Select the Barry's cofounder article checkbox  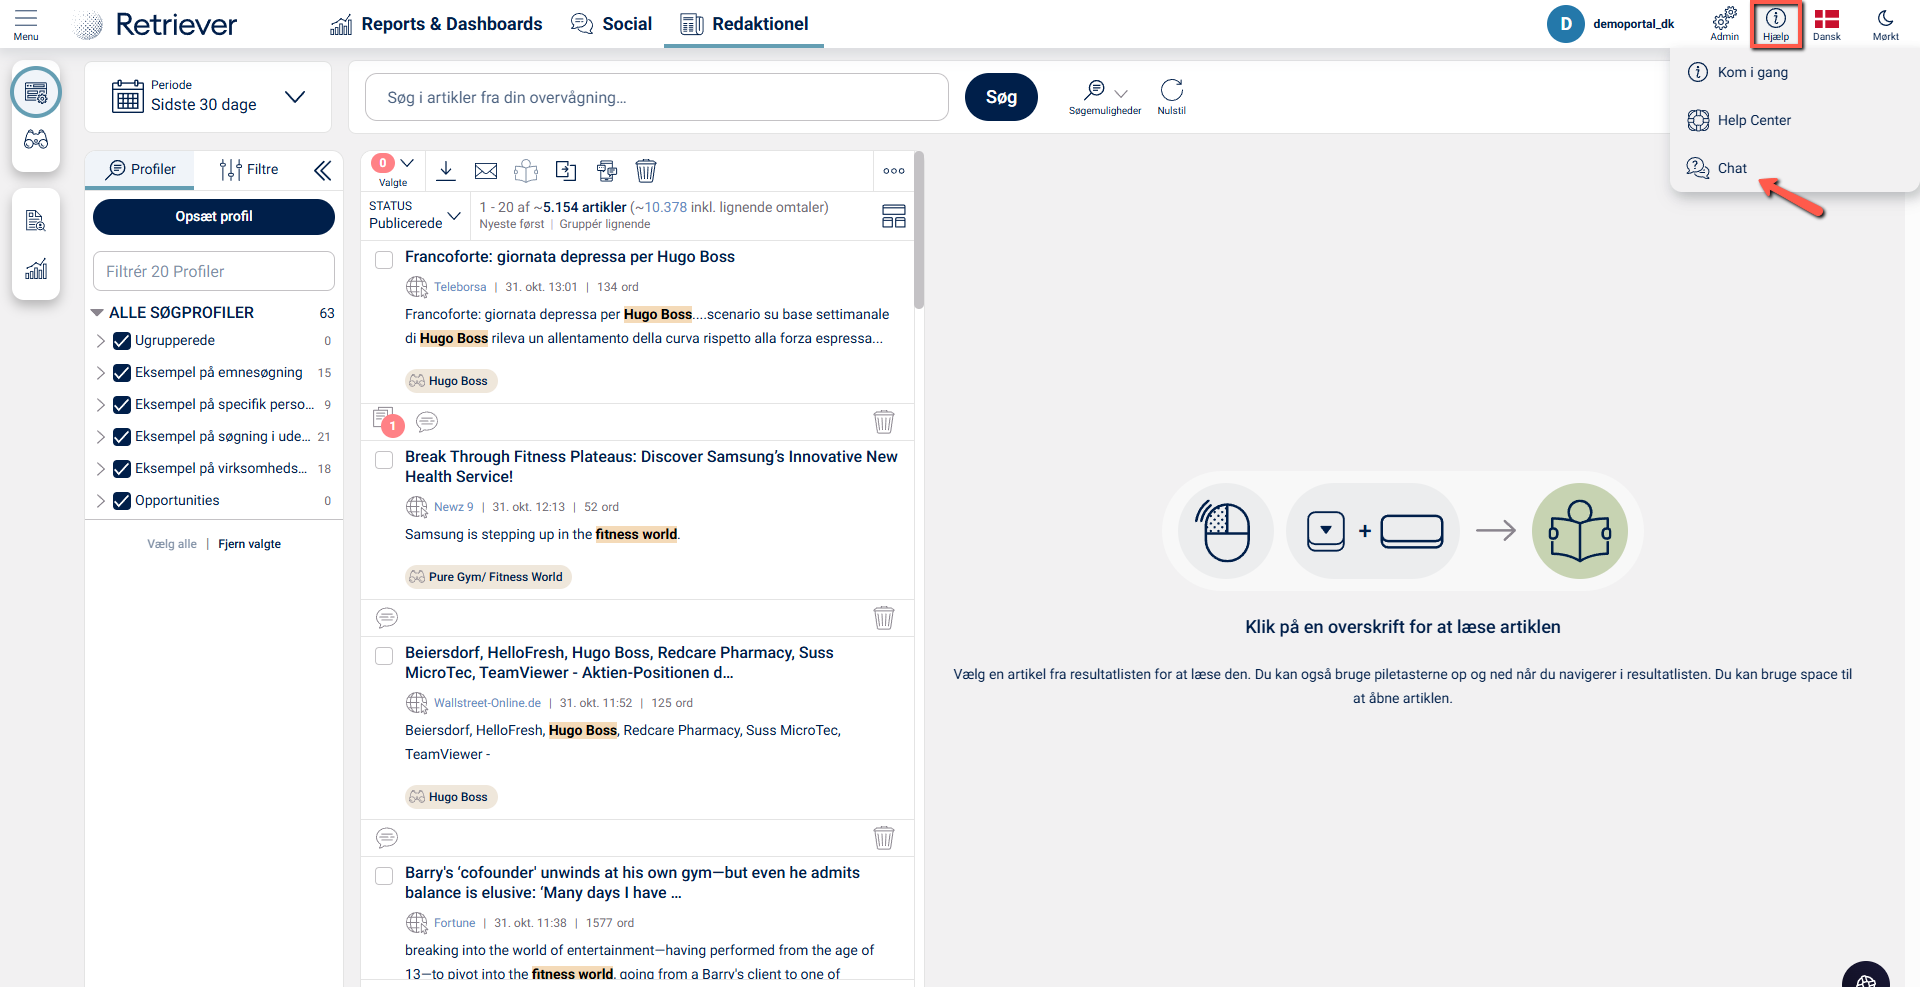point(384,876)
